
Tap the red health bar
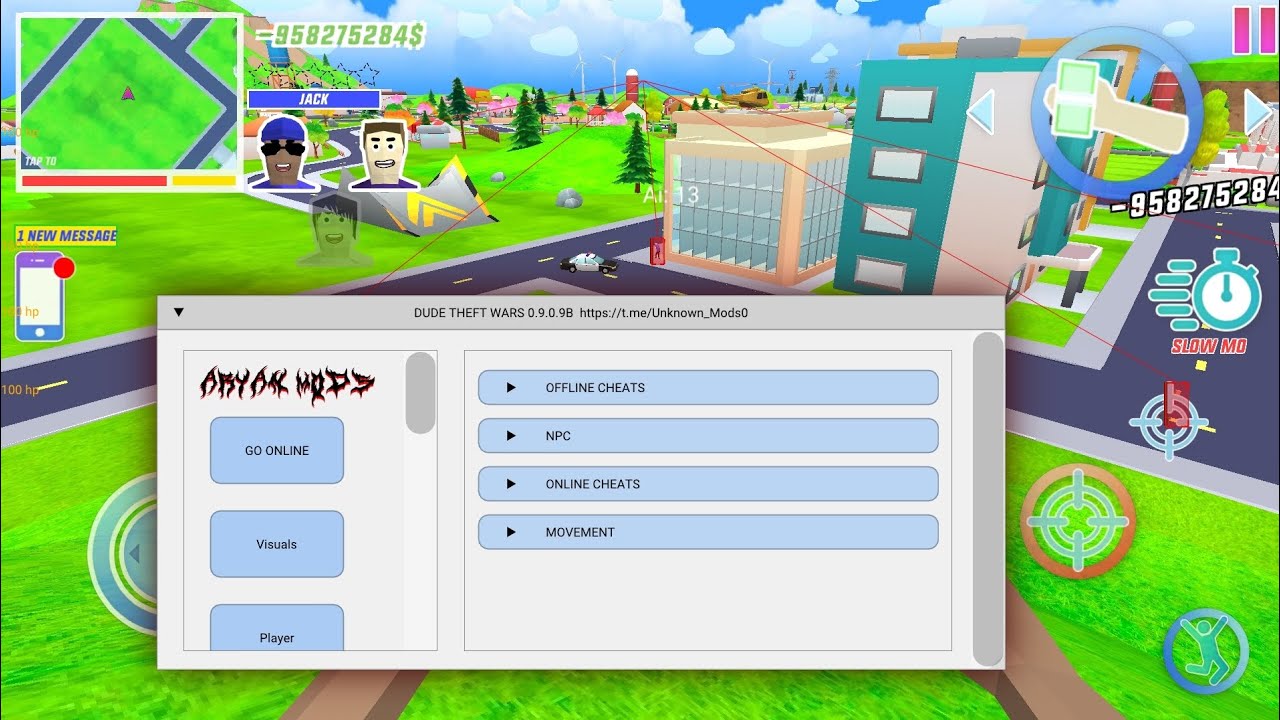point(94,181)
